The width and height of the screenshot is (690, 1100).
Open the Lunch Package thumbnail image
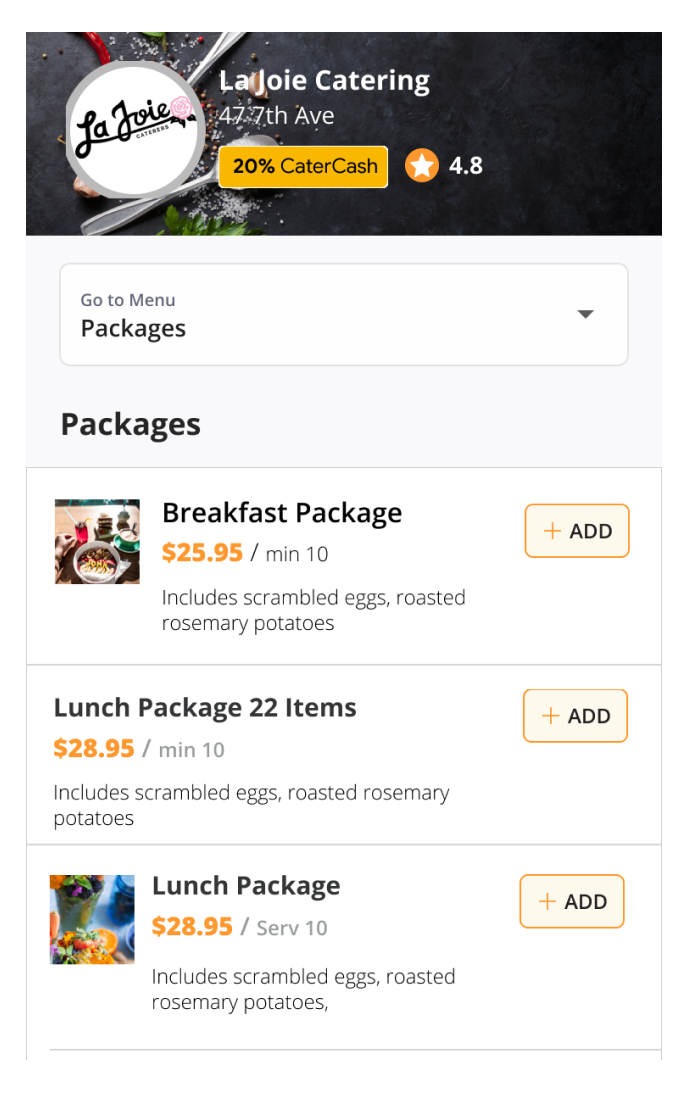coord(92,919)
